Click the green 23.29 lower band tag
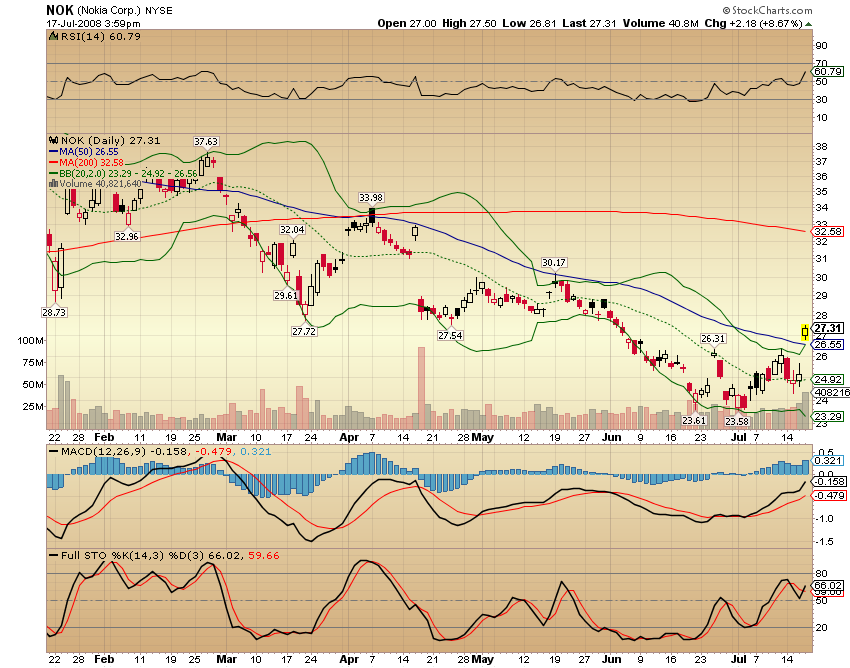Screen dimensions: 850x668 pyautogui.click(x=828, y=416)
